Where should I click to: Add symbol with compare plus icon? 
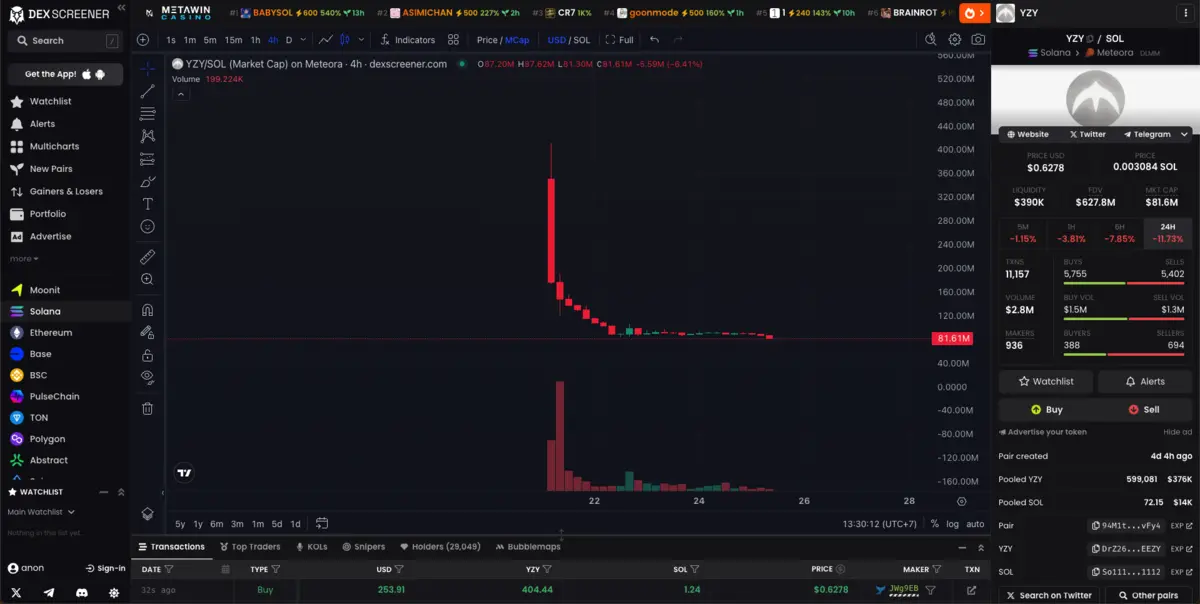tap(143, 39)
